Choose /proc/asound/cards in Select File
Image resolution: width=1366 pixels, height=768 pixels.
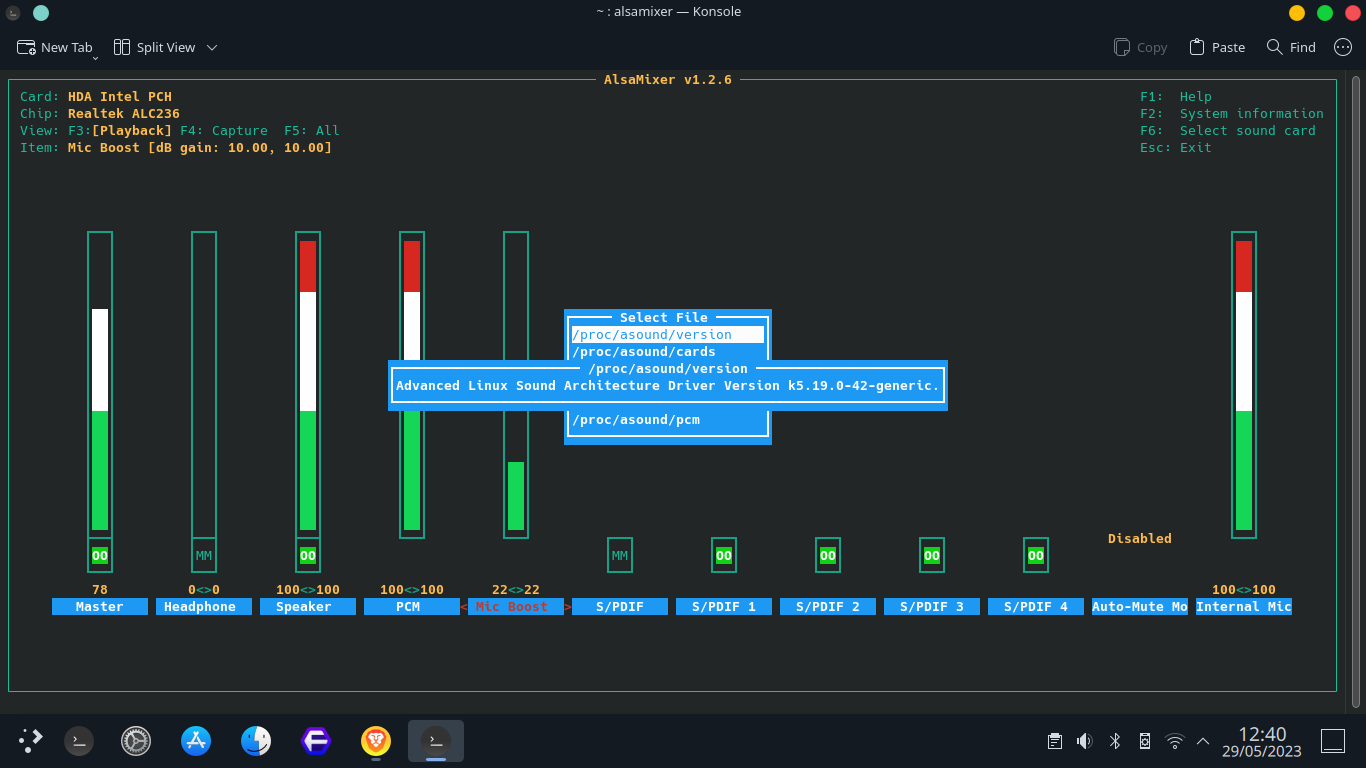click(668, 352)
